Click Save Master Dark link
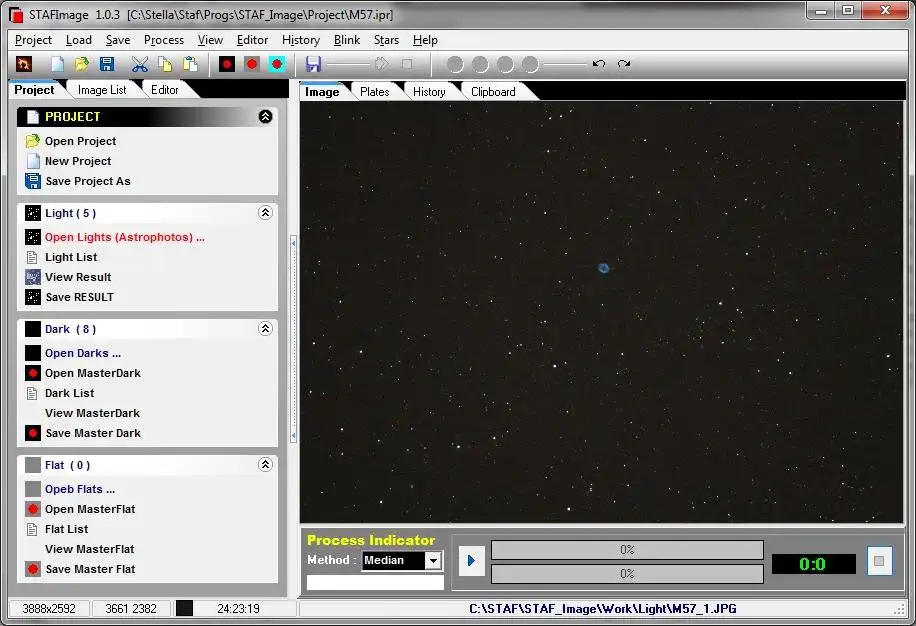Viewport: 916px width, 626px height. (x=93, y=433)
